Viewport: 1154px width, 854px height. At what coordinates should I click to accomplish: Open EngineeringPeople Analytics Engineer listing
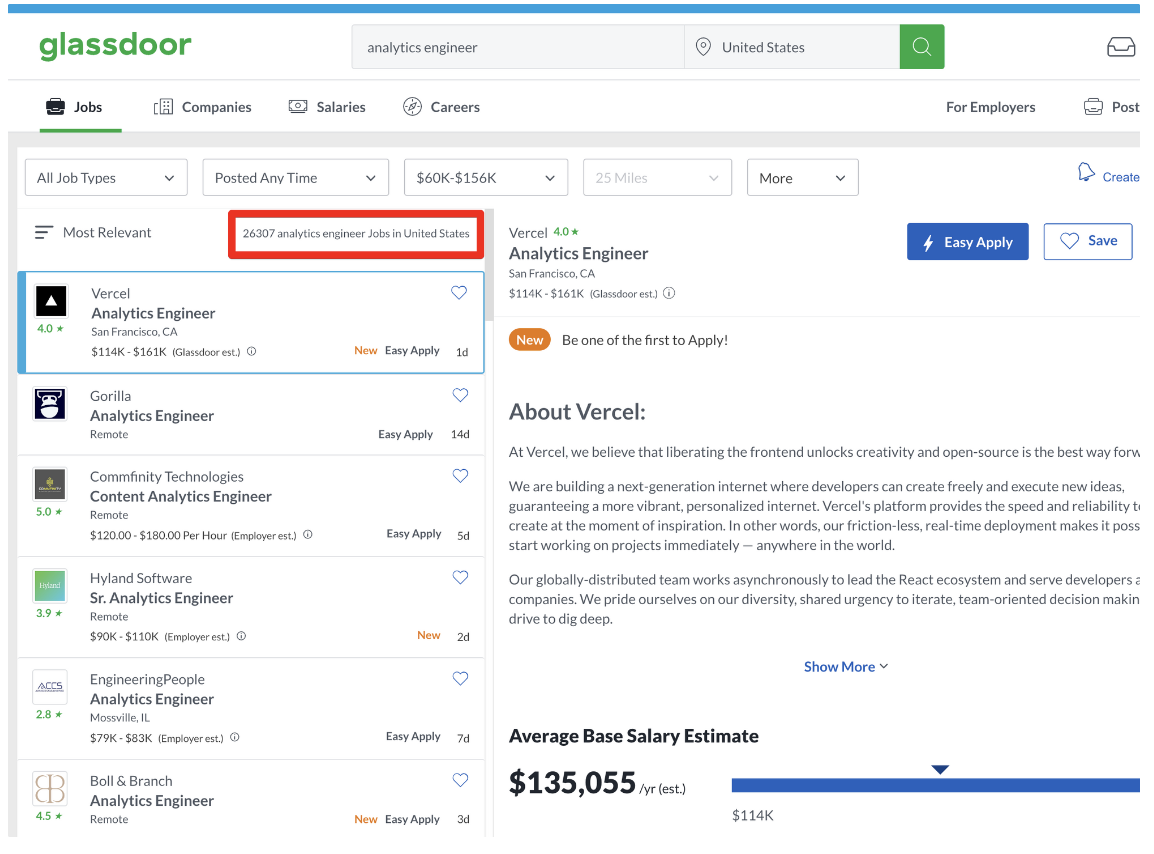click(251, 708)
